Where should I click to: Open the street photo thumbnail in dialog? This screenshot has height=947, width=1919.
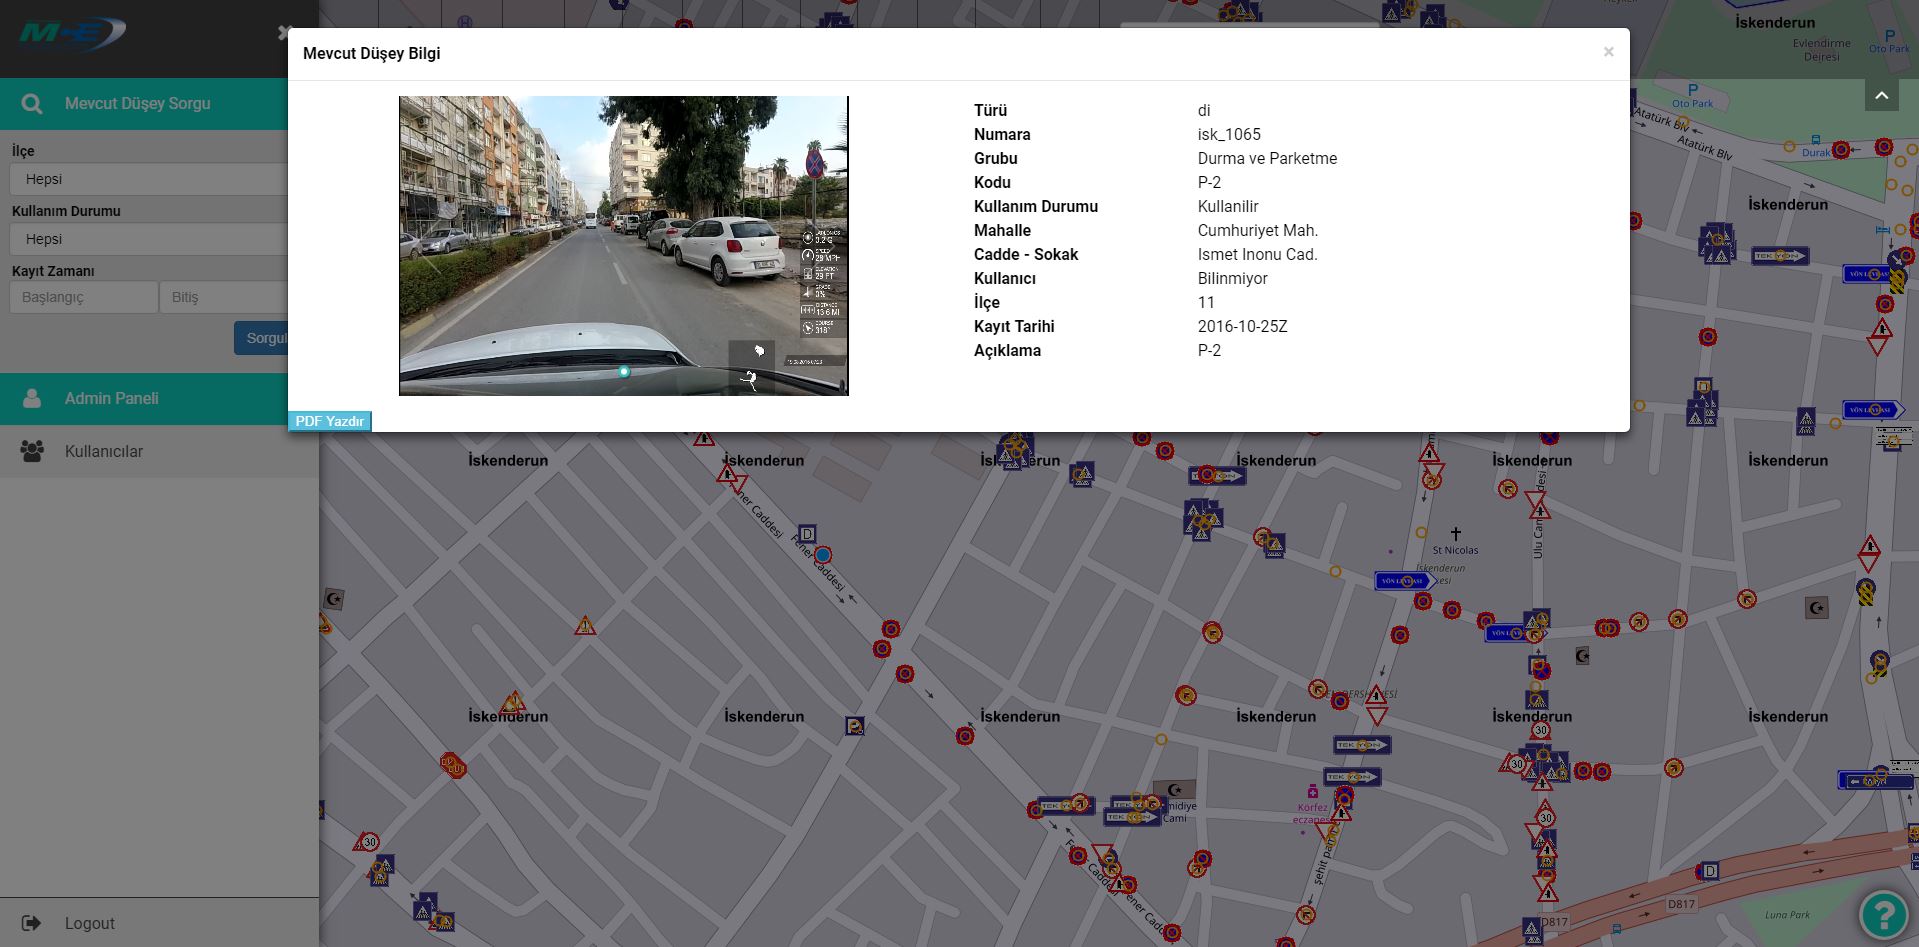pyautogui.click(x=624, y=246)
